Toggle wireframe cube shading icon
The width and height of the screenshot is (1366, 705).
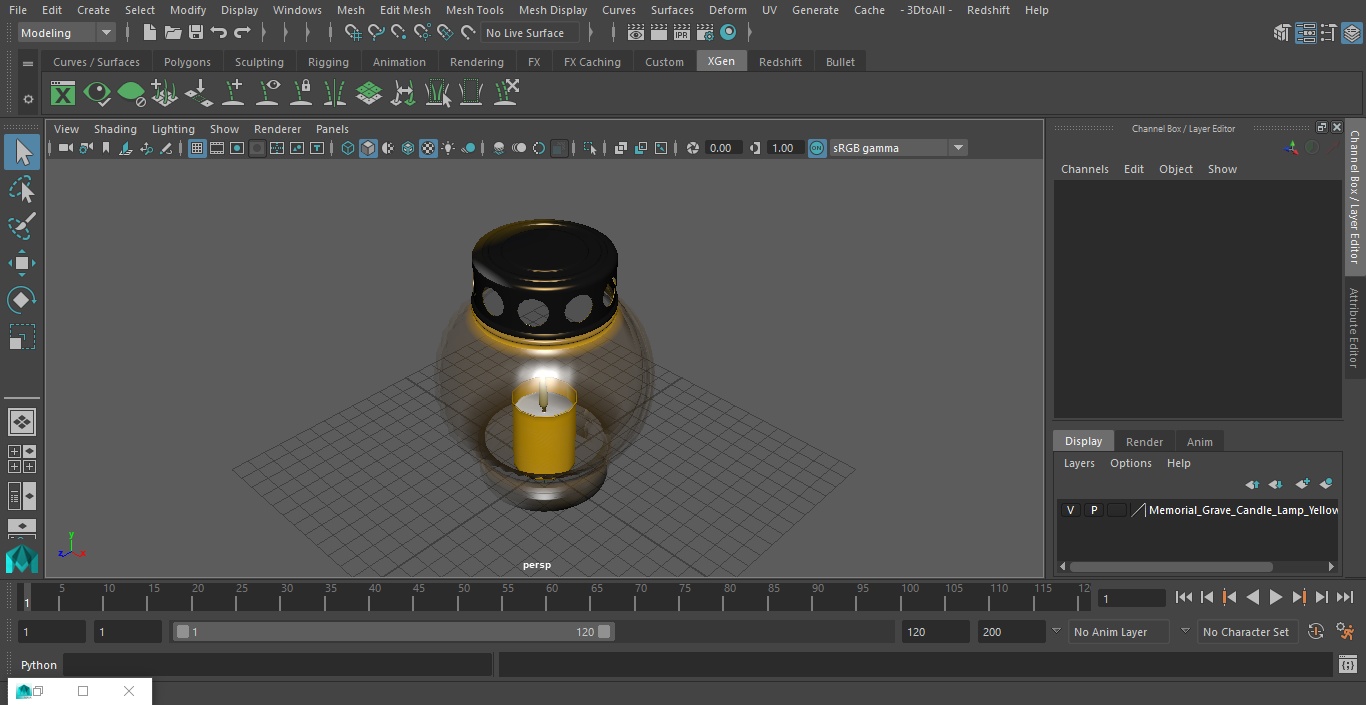[x=348, y=148]
